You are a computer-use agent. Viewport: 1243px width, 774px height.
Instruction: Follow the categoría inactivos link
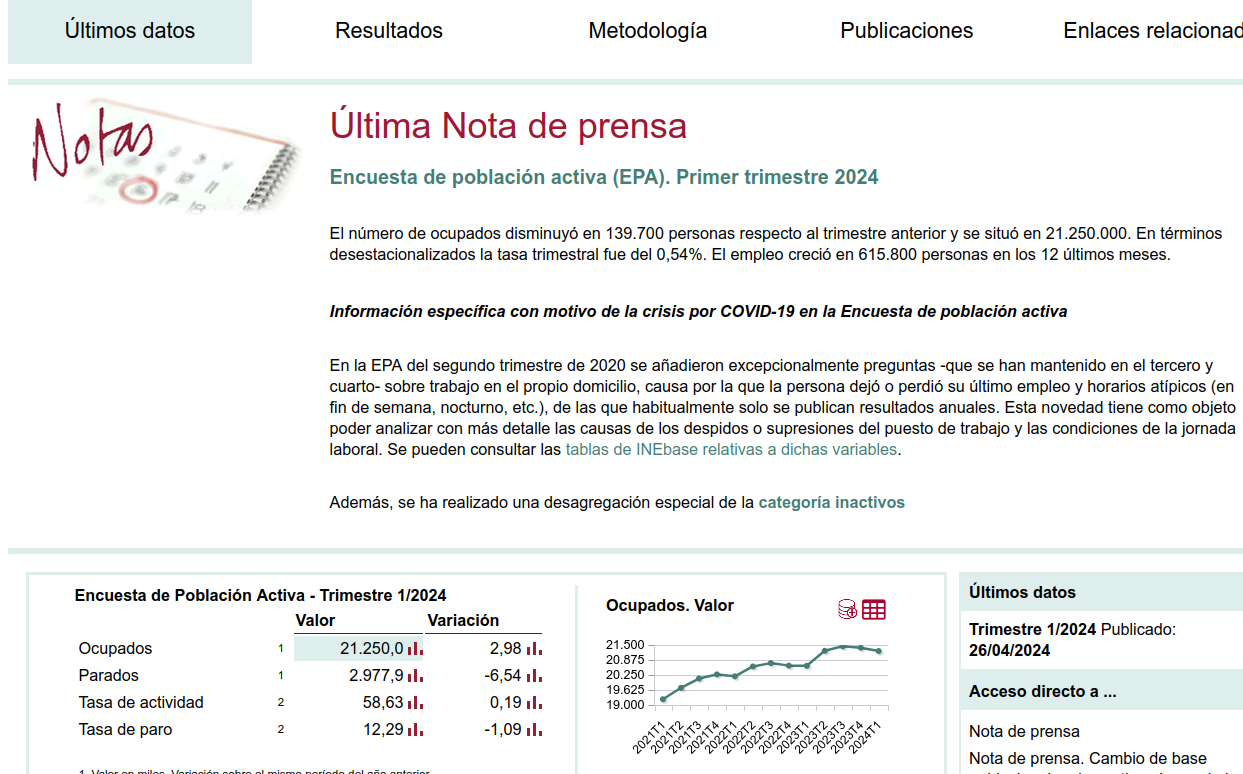tap(831, 503)
